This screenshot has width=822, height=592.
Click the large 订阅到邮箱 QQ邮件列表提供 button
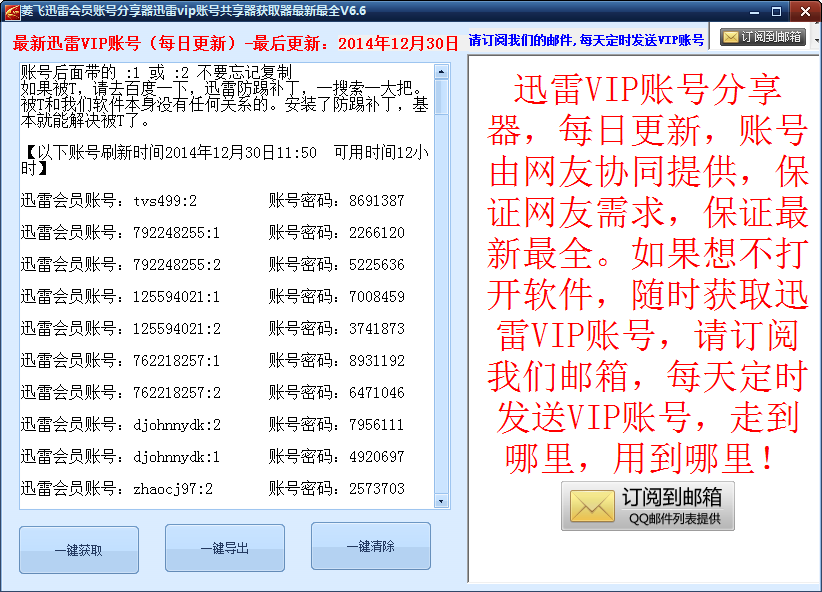(647, 506)
